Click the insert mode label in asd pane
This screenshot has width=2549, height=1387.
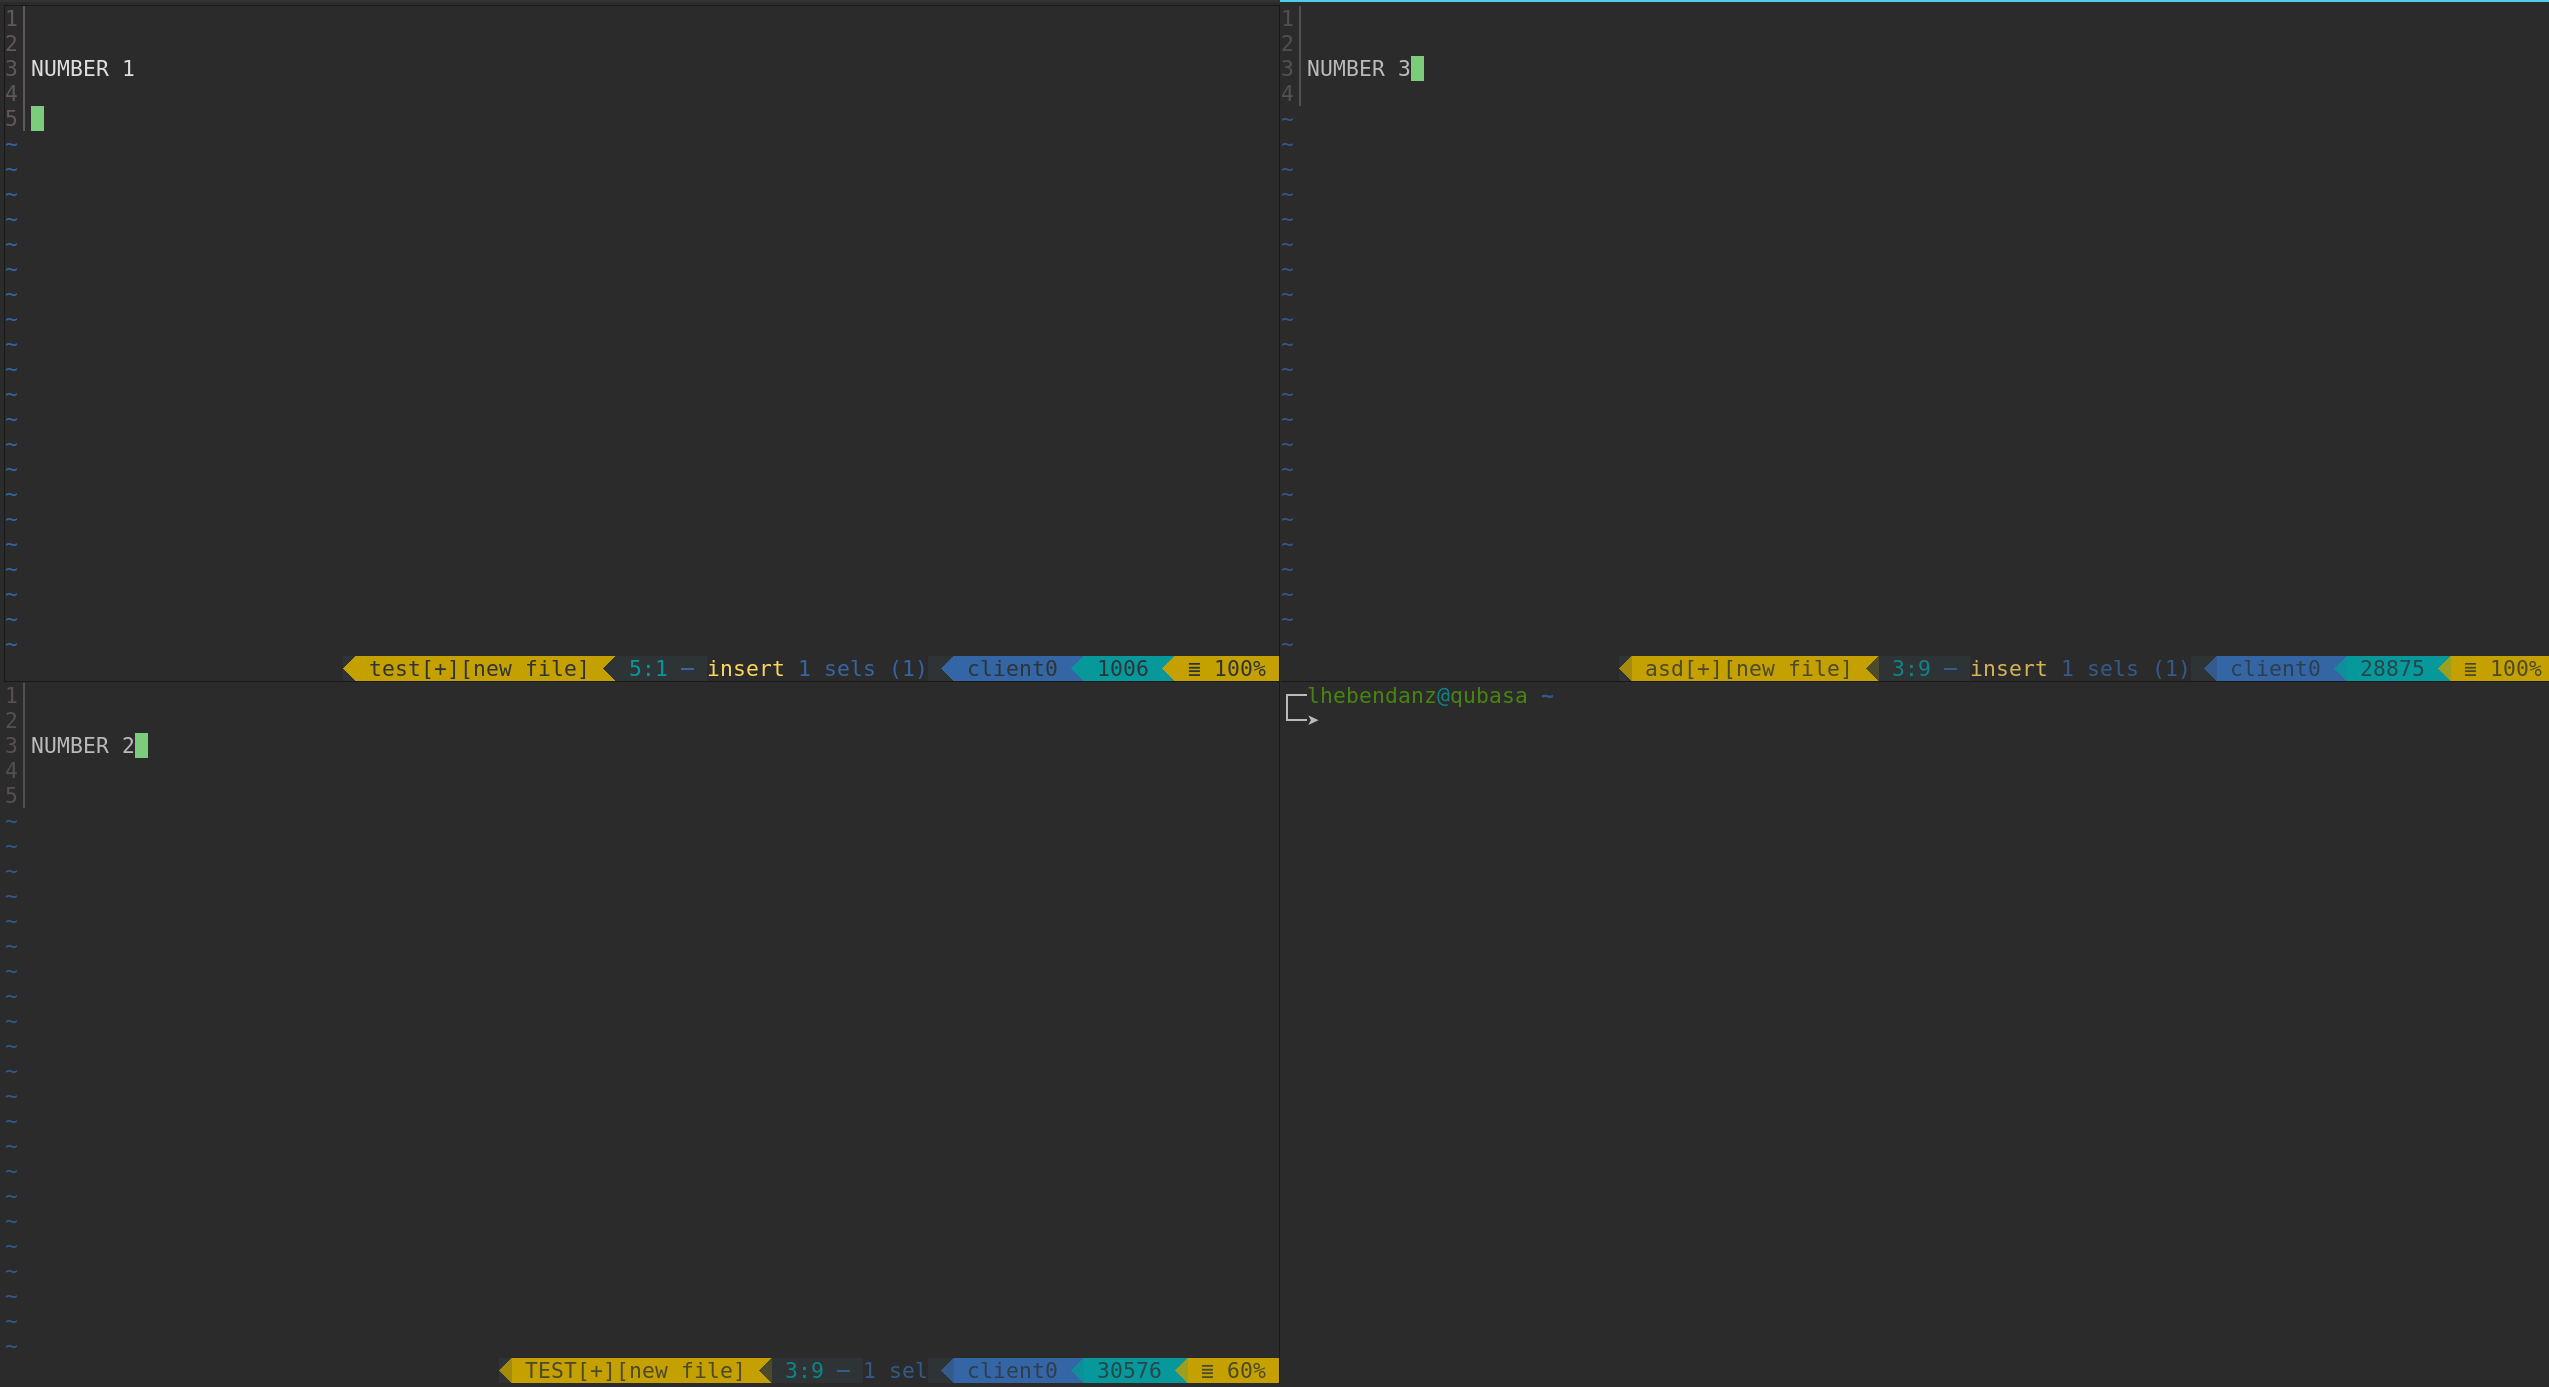click(2008, 669)
